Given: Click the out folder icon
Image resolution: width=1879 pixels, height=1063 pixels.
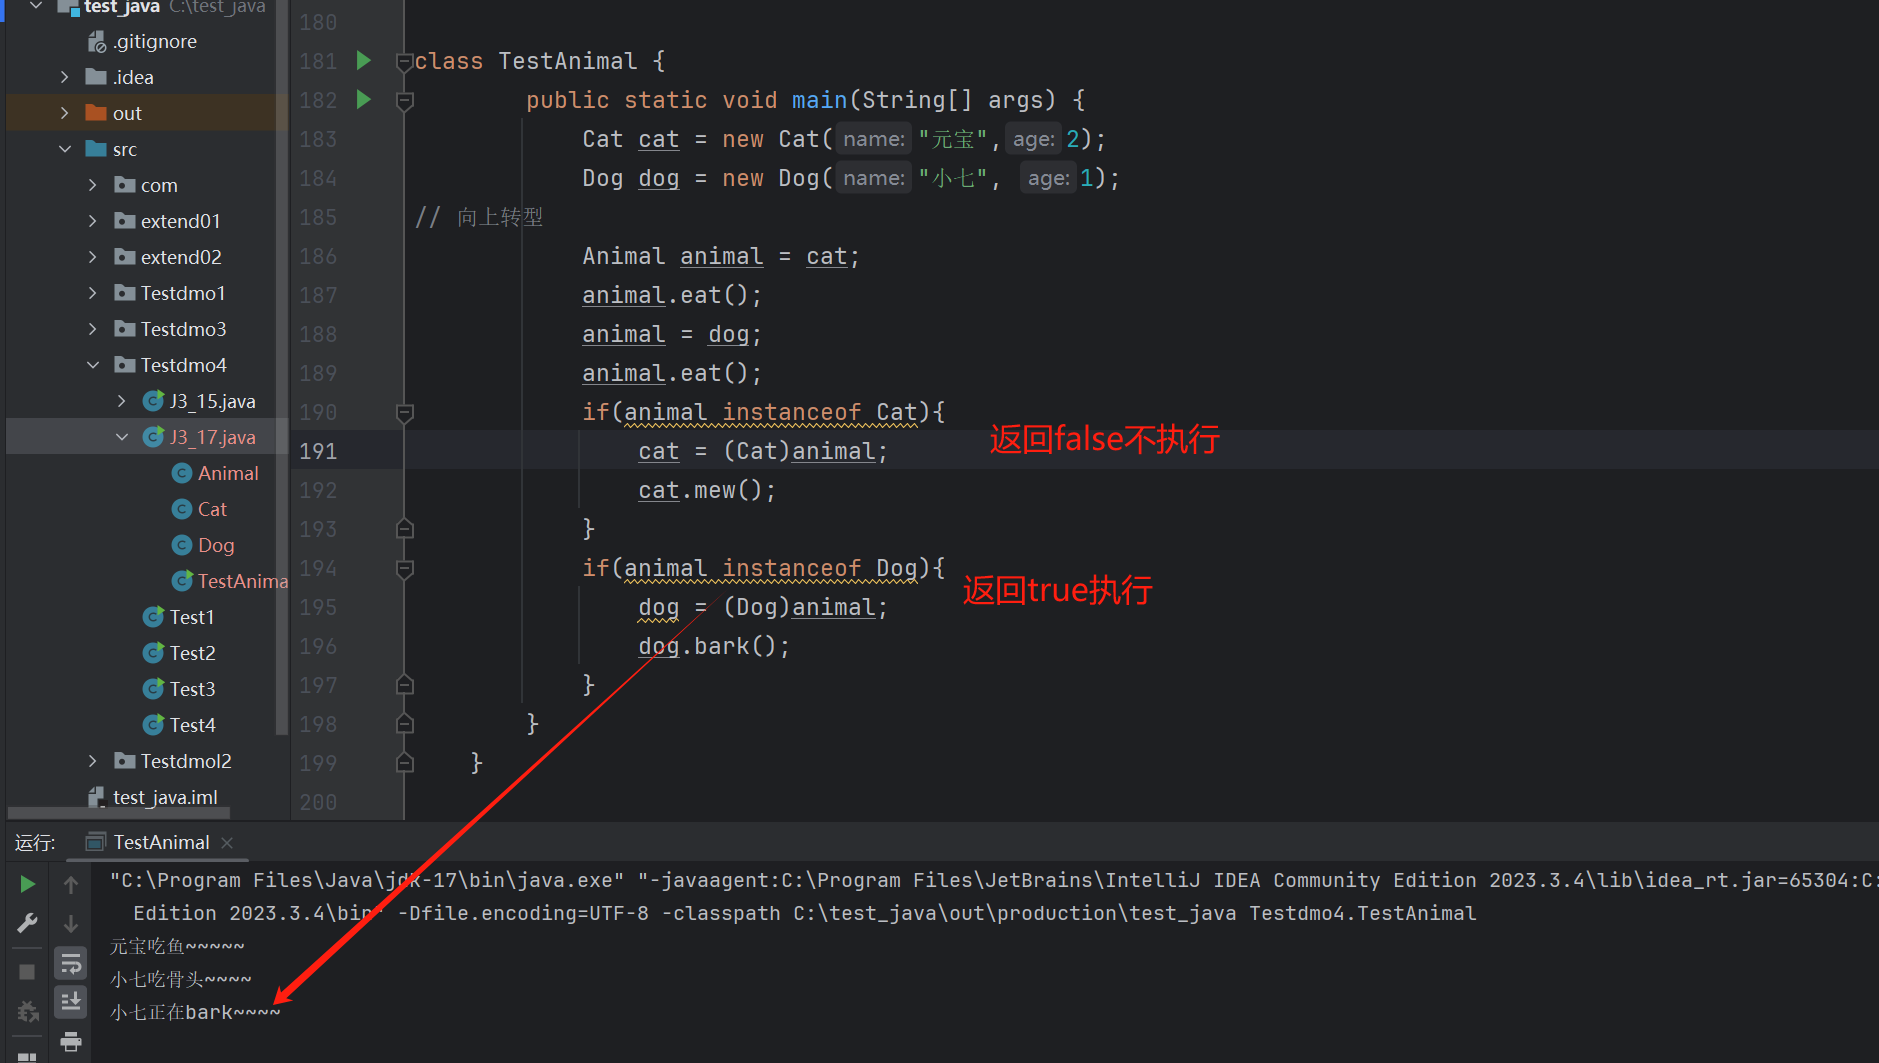Looking at the screenshot, I should (96, 112).
